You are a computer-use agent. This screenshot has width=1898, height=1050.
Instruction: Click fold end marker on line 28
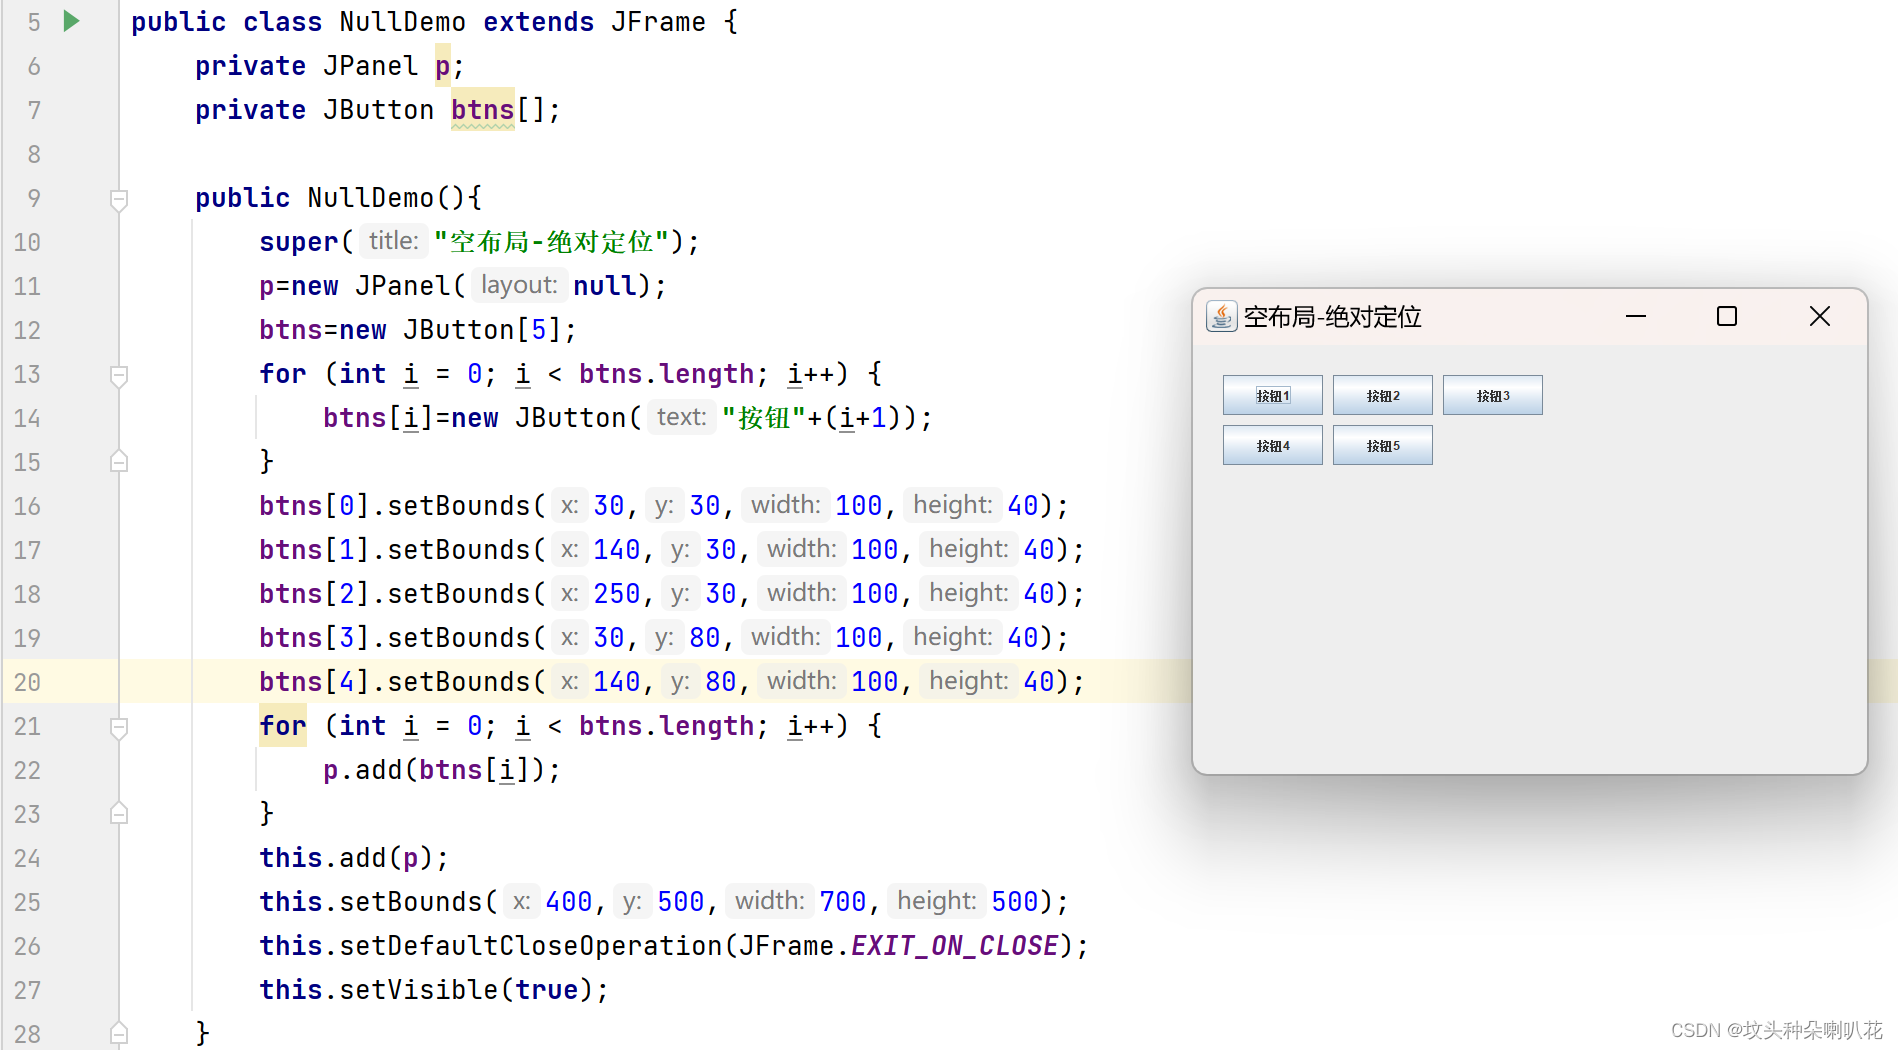click(x=119, y=1032)
